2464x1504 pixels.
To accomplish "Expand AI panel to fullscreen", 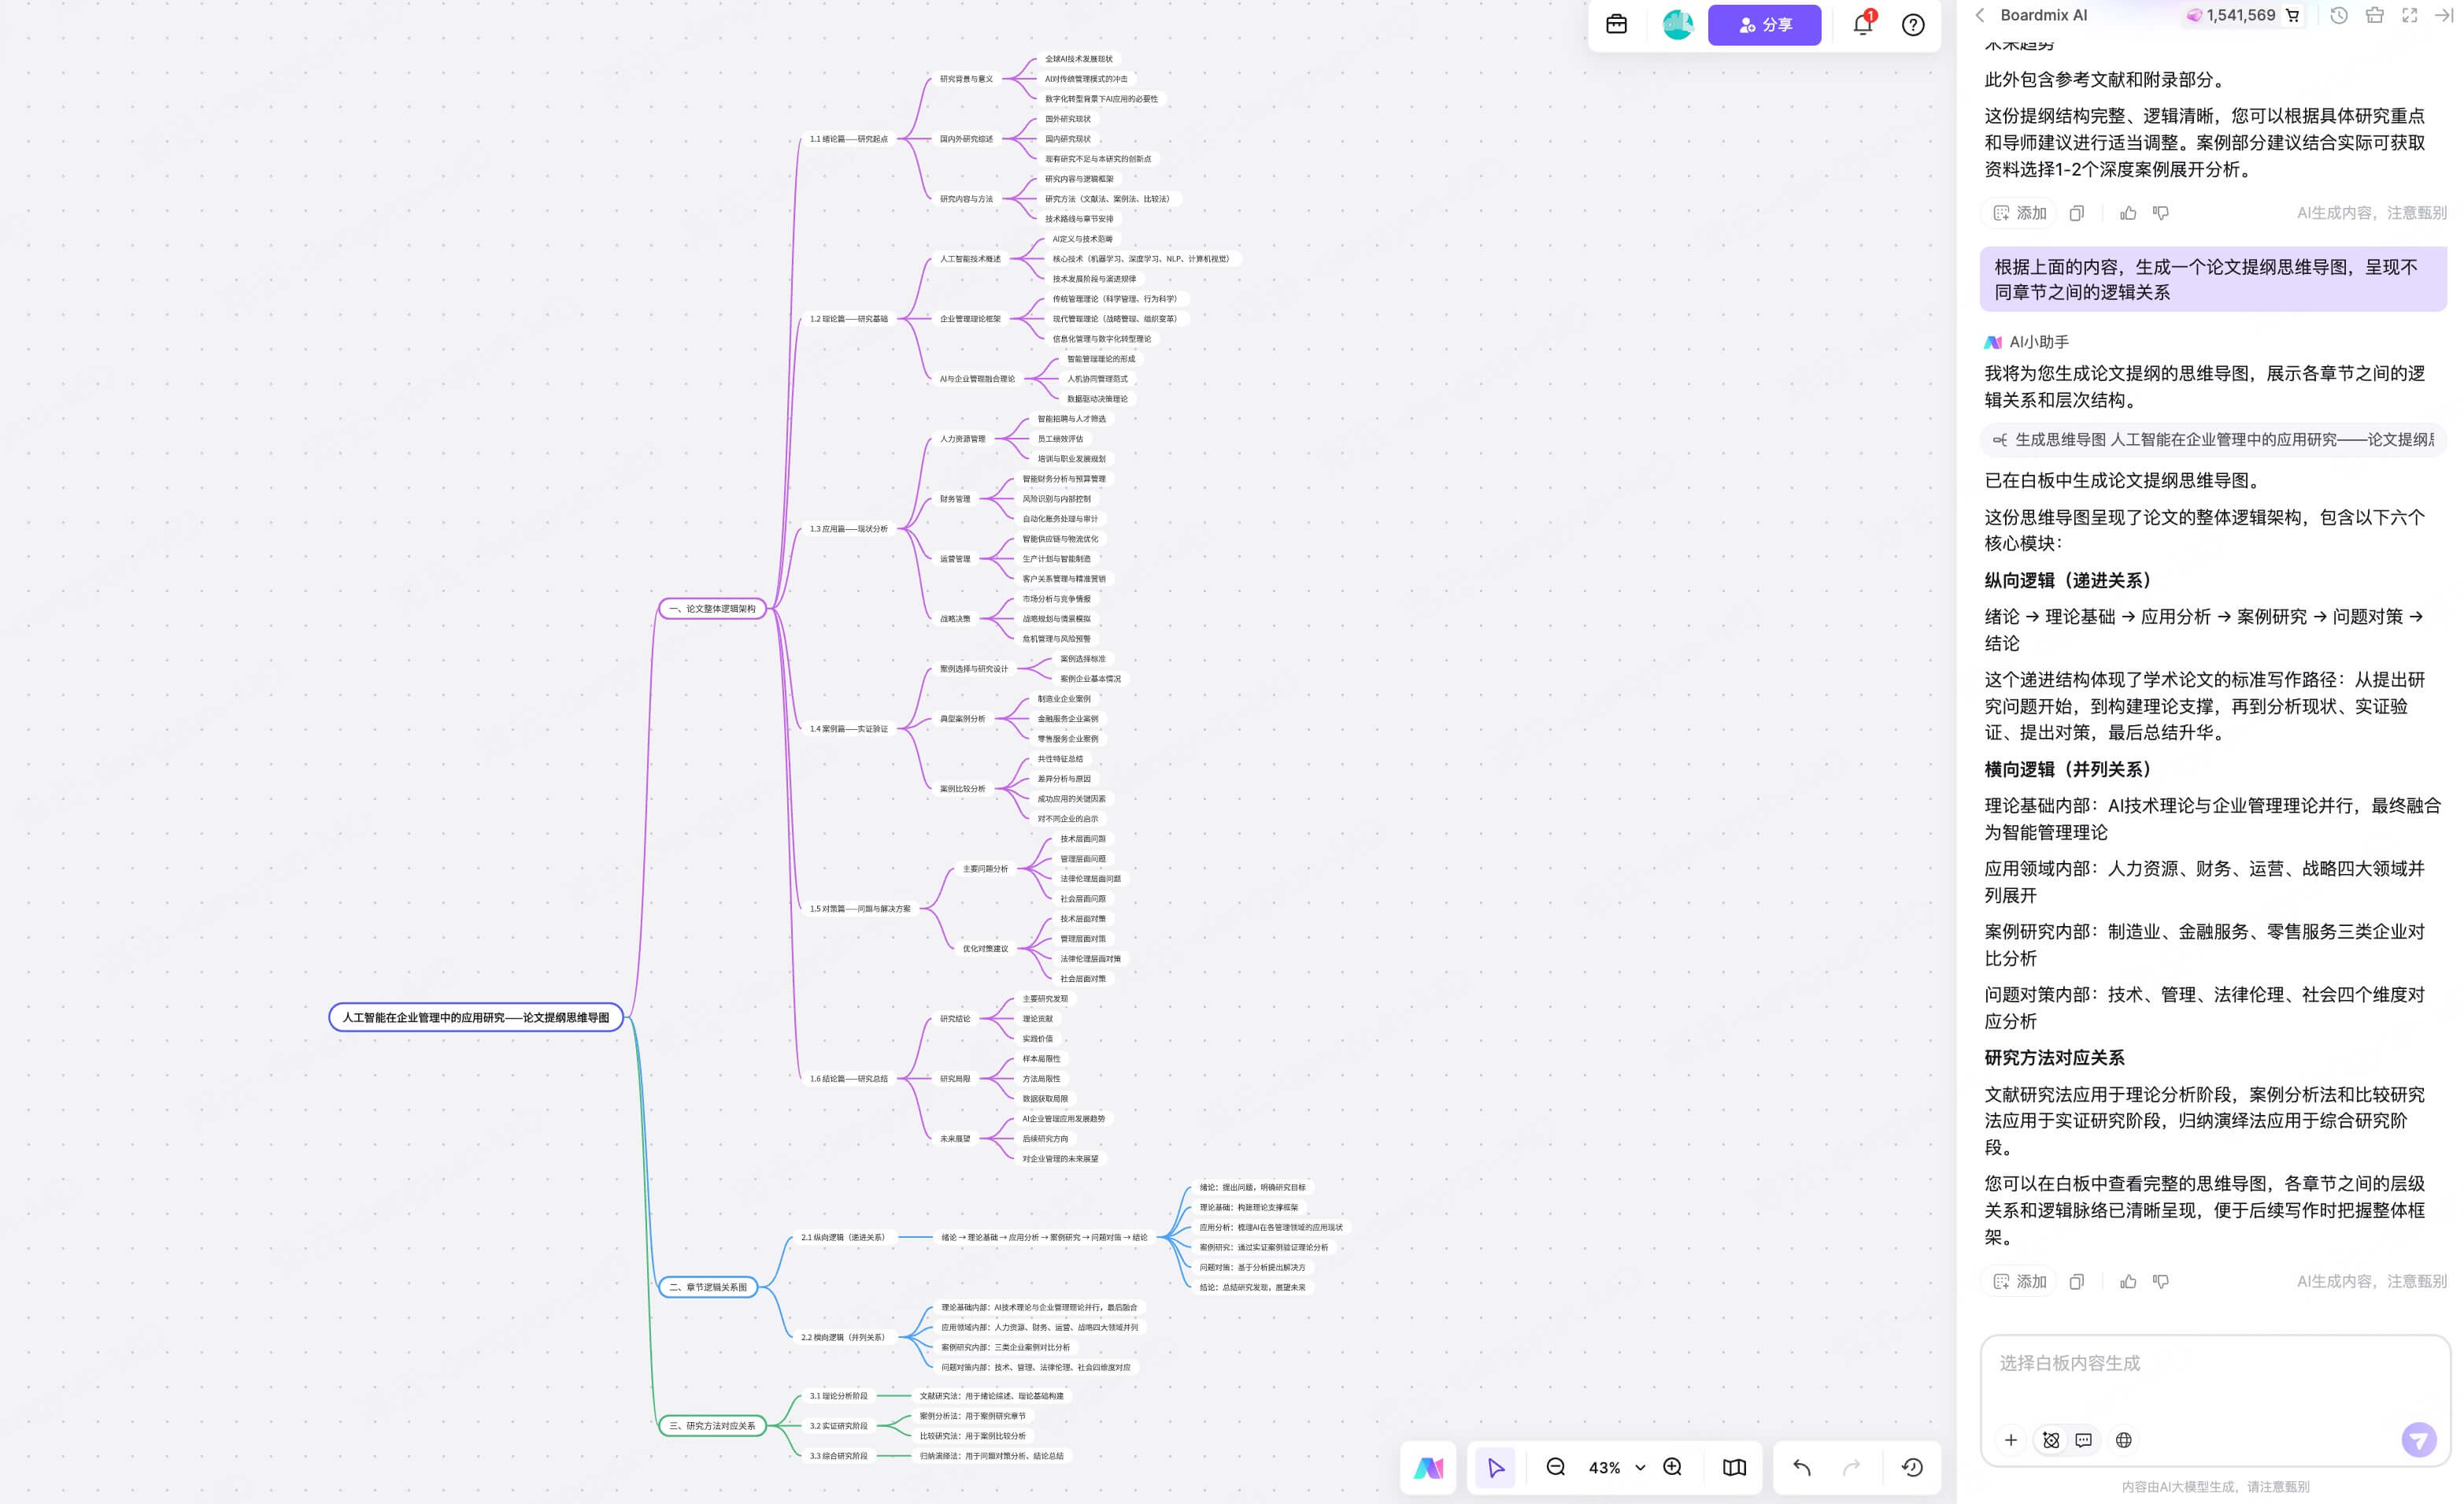I will point(2409,15).
